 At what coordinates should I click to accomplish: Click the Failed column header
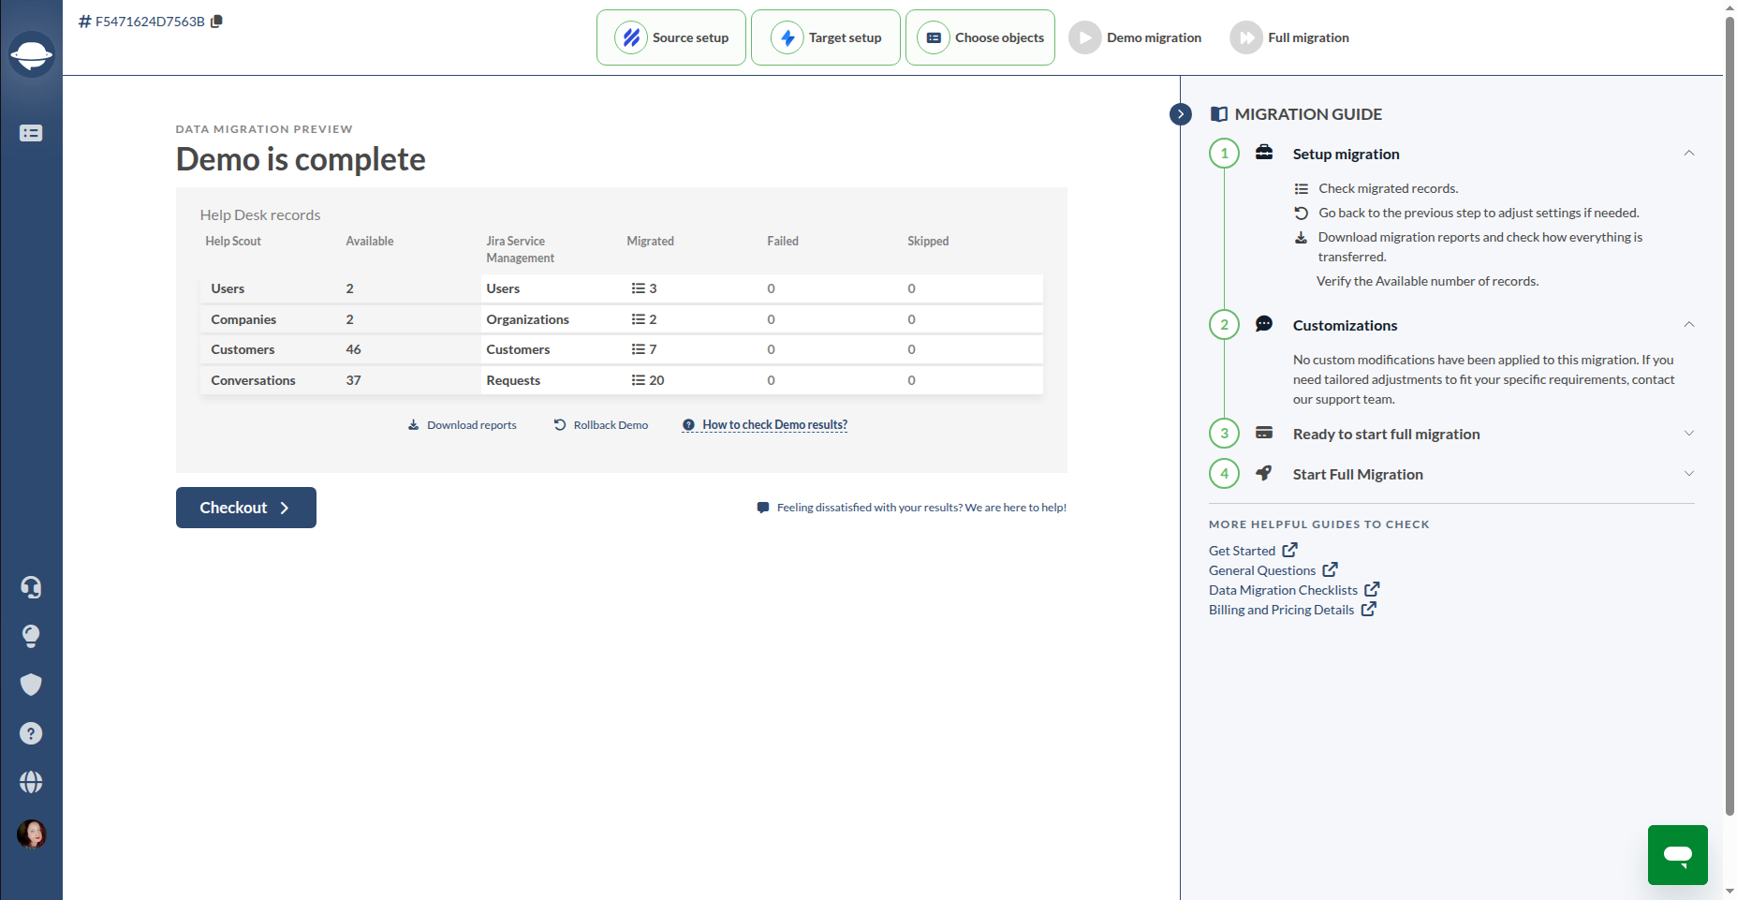(783, 241)
